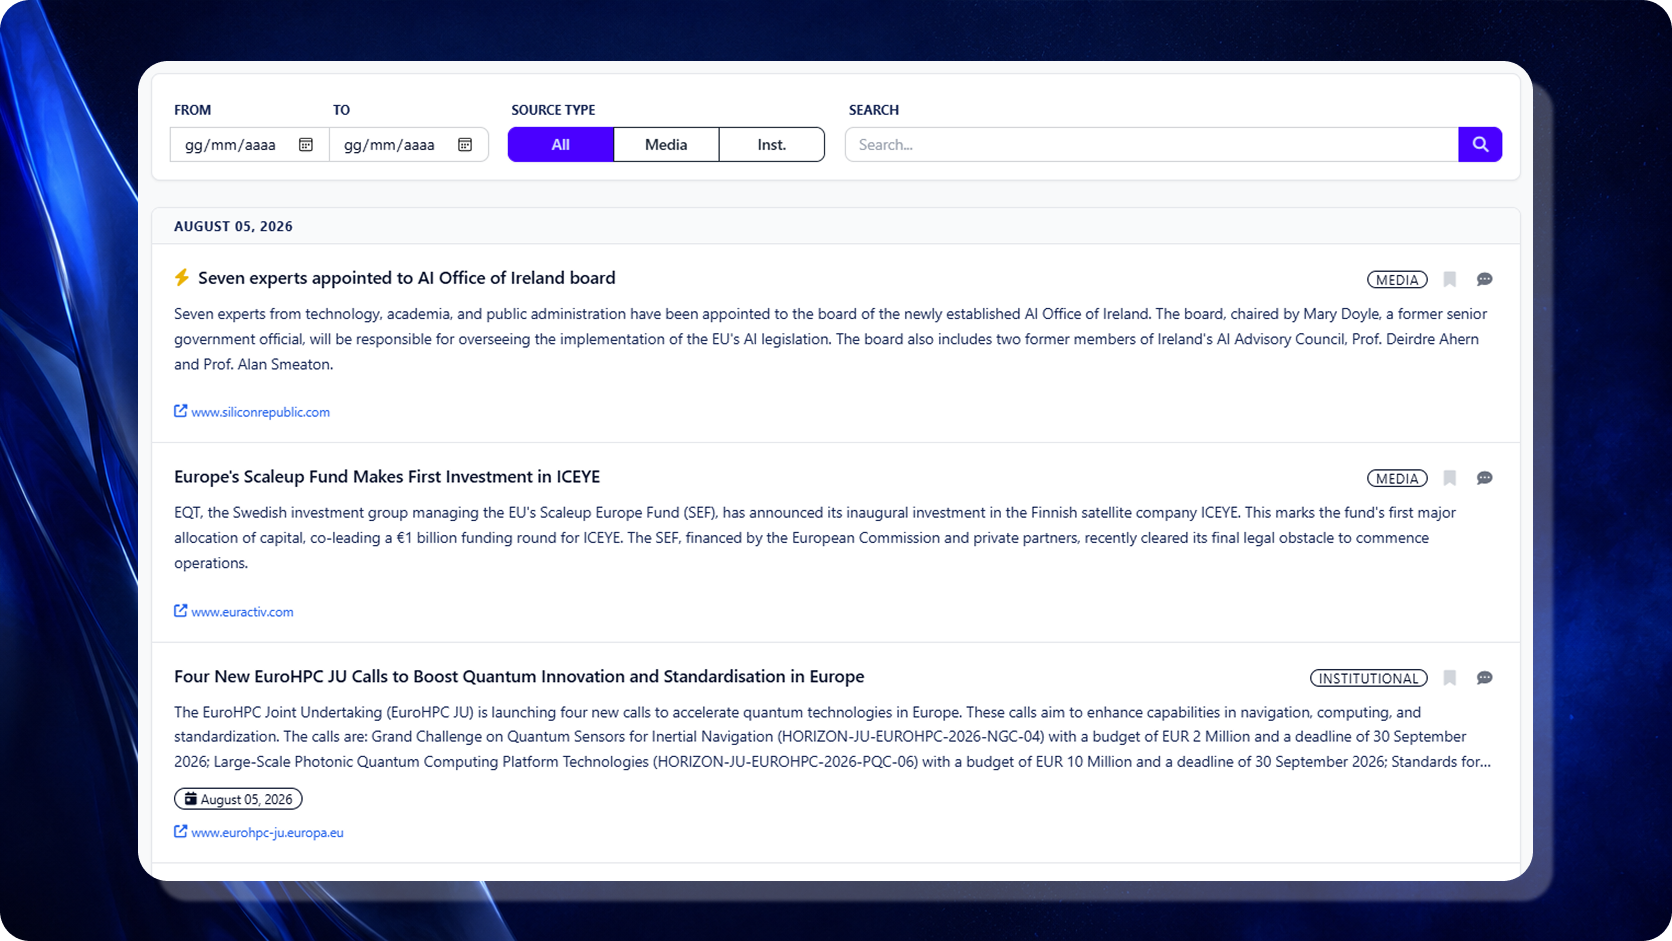The image size is (1672, 941).
Task: Click the August 05, 2026 date badge
Action: 238,799
